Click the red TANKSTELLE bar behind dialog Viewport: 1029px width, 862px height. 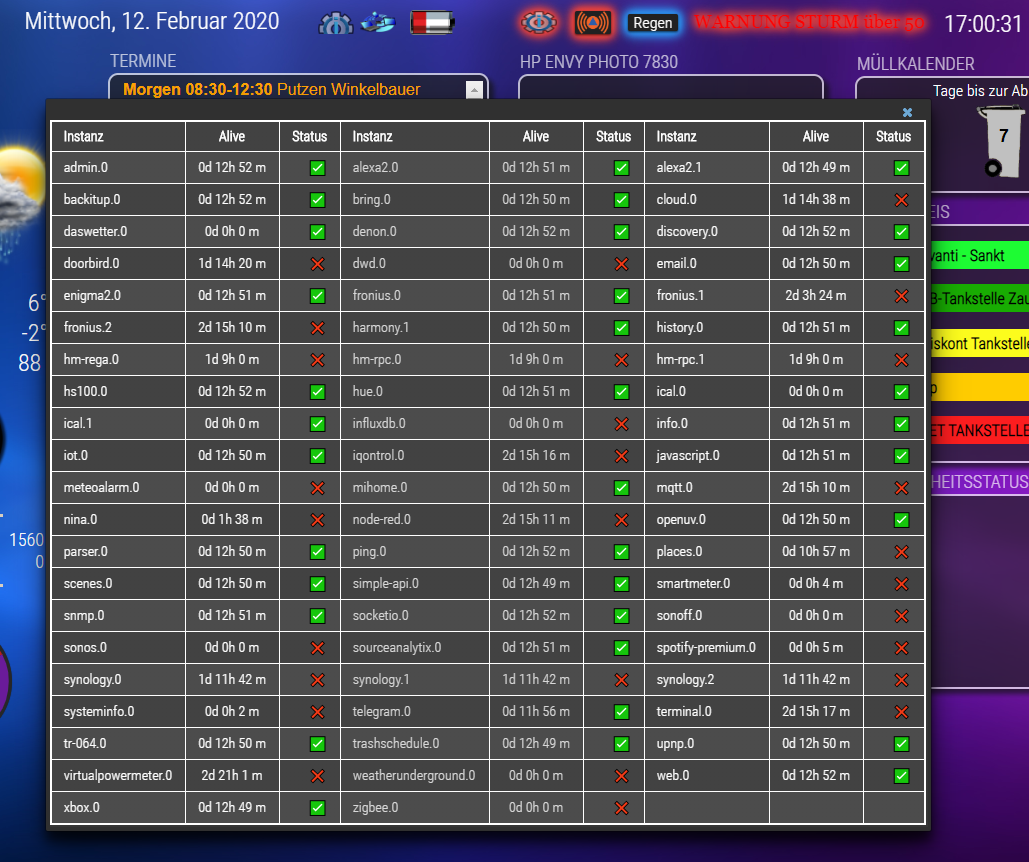[980, 430]
